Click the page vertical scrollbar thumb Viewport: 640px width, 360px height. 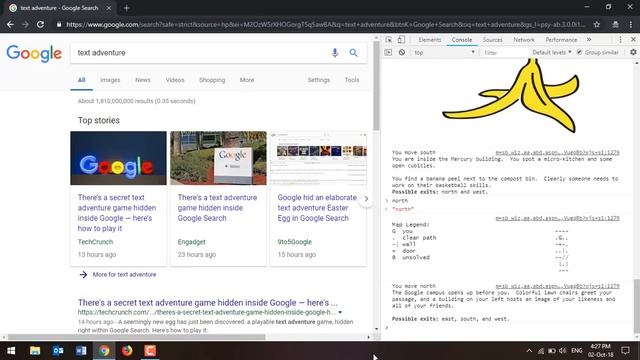tap(376, 86)
